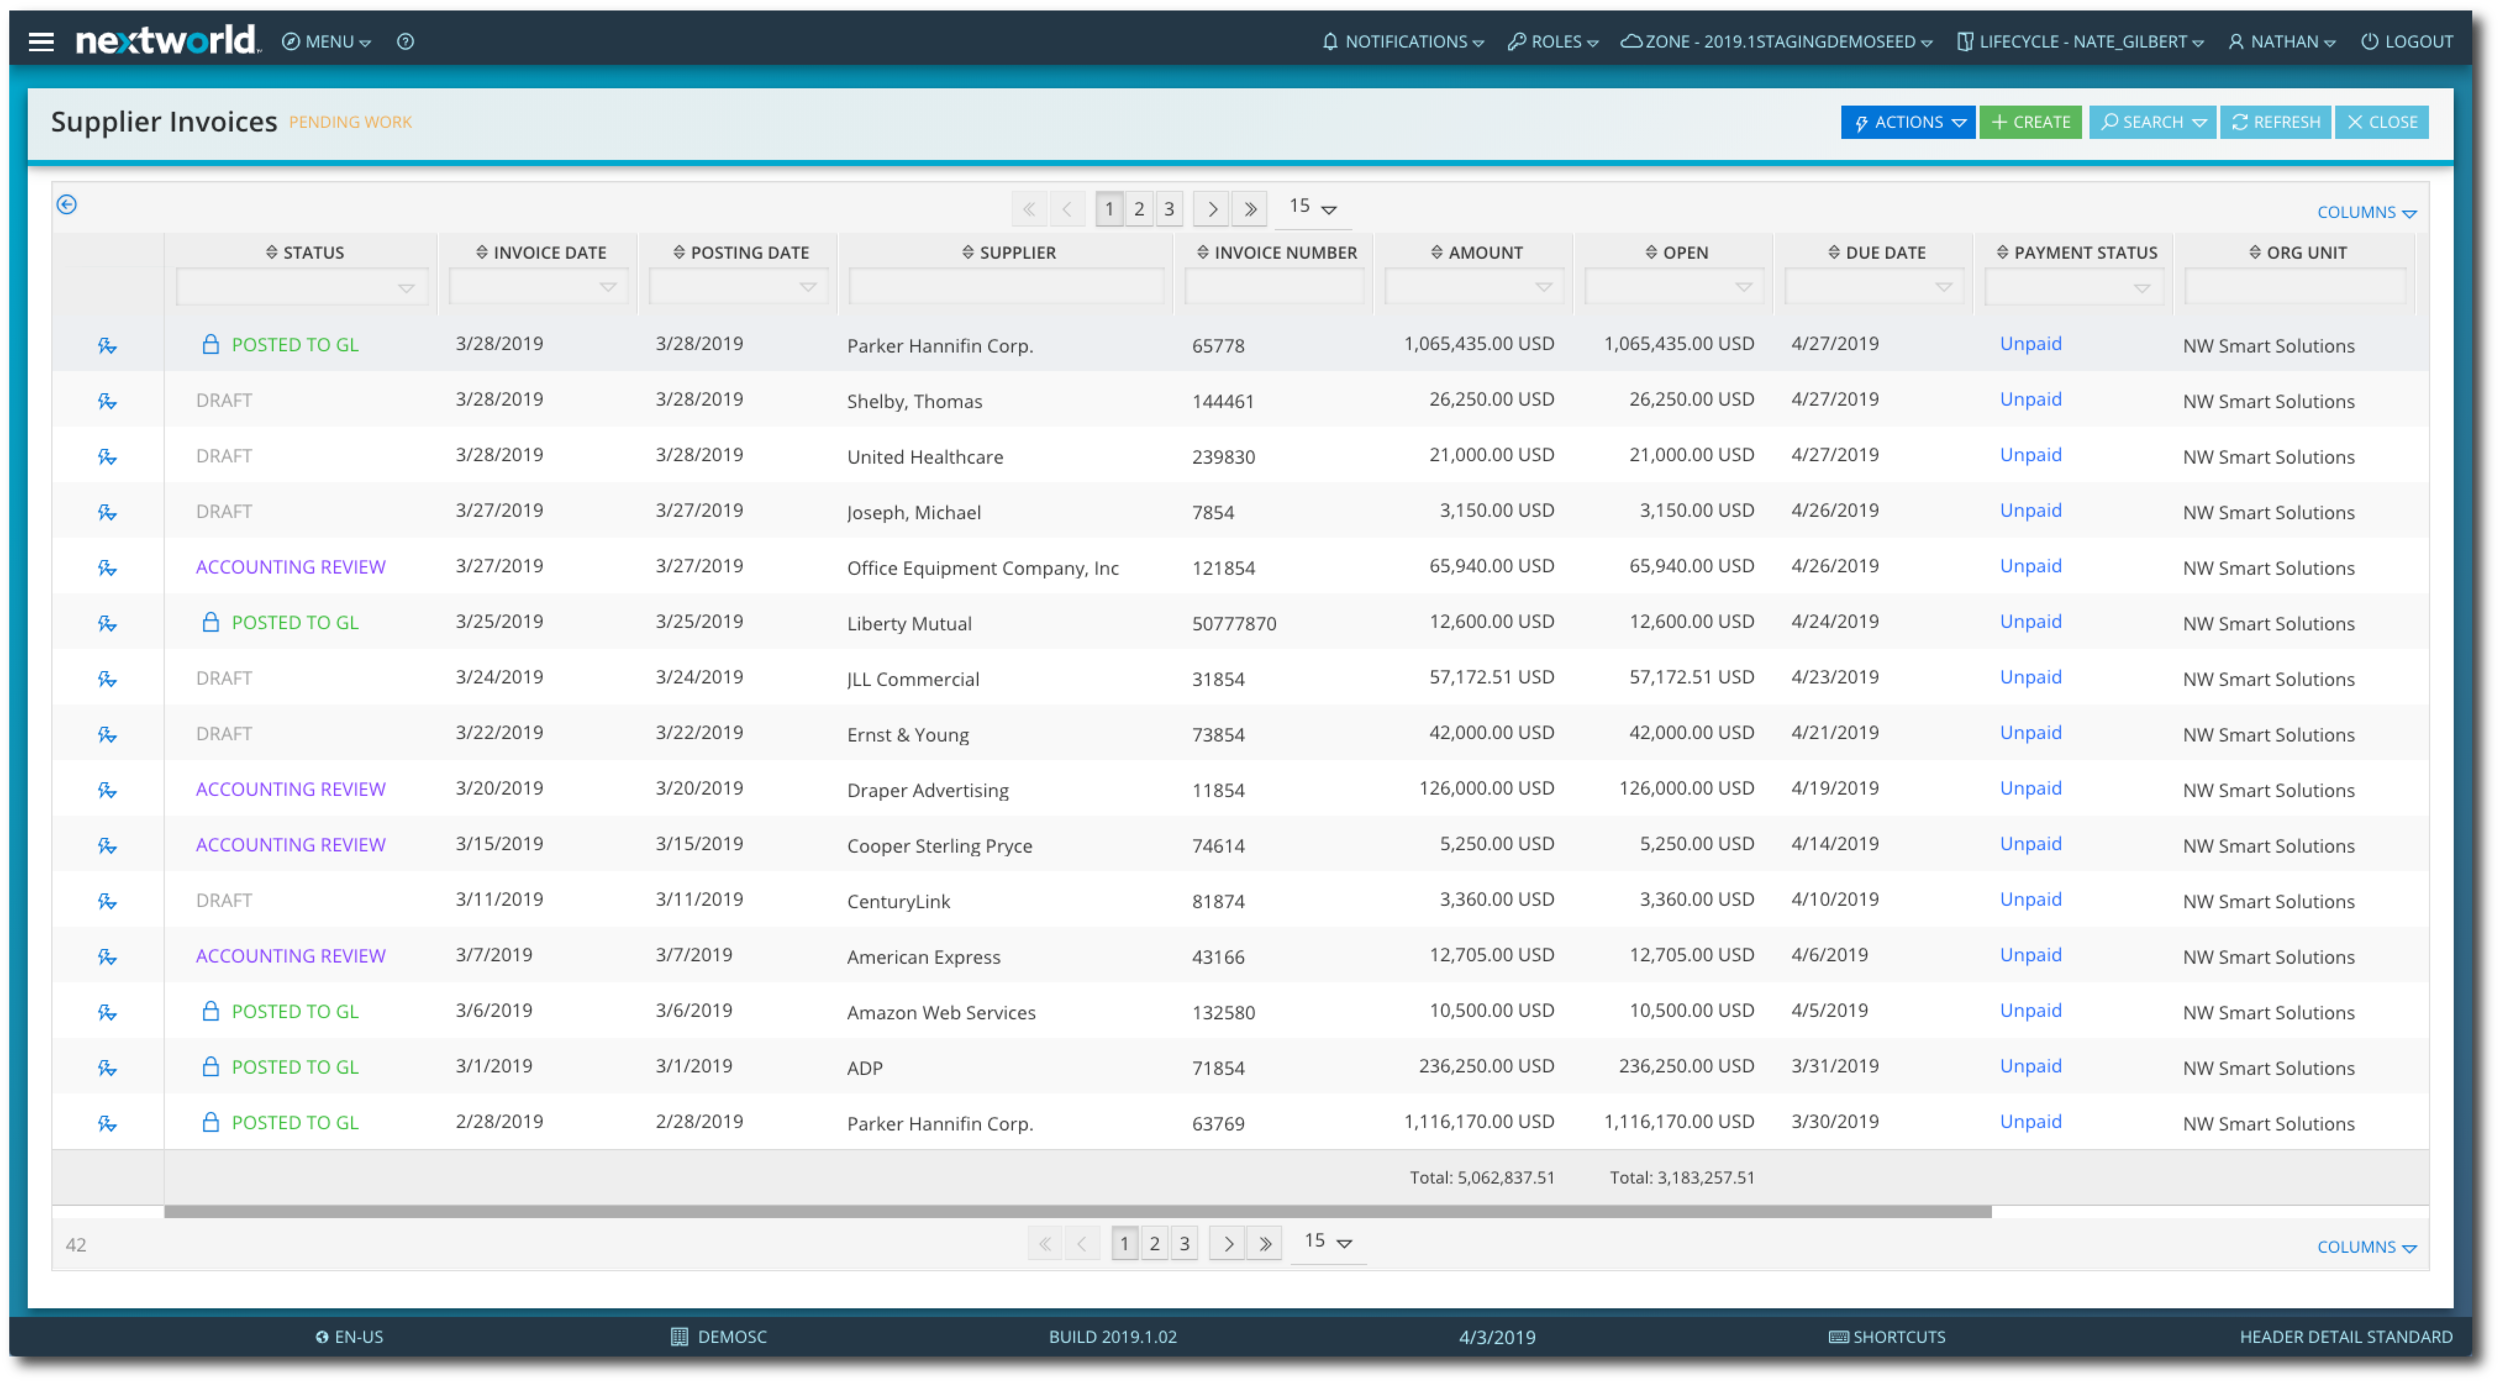Click the help question mark icon

[405, 41]
